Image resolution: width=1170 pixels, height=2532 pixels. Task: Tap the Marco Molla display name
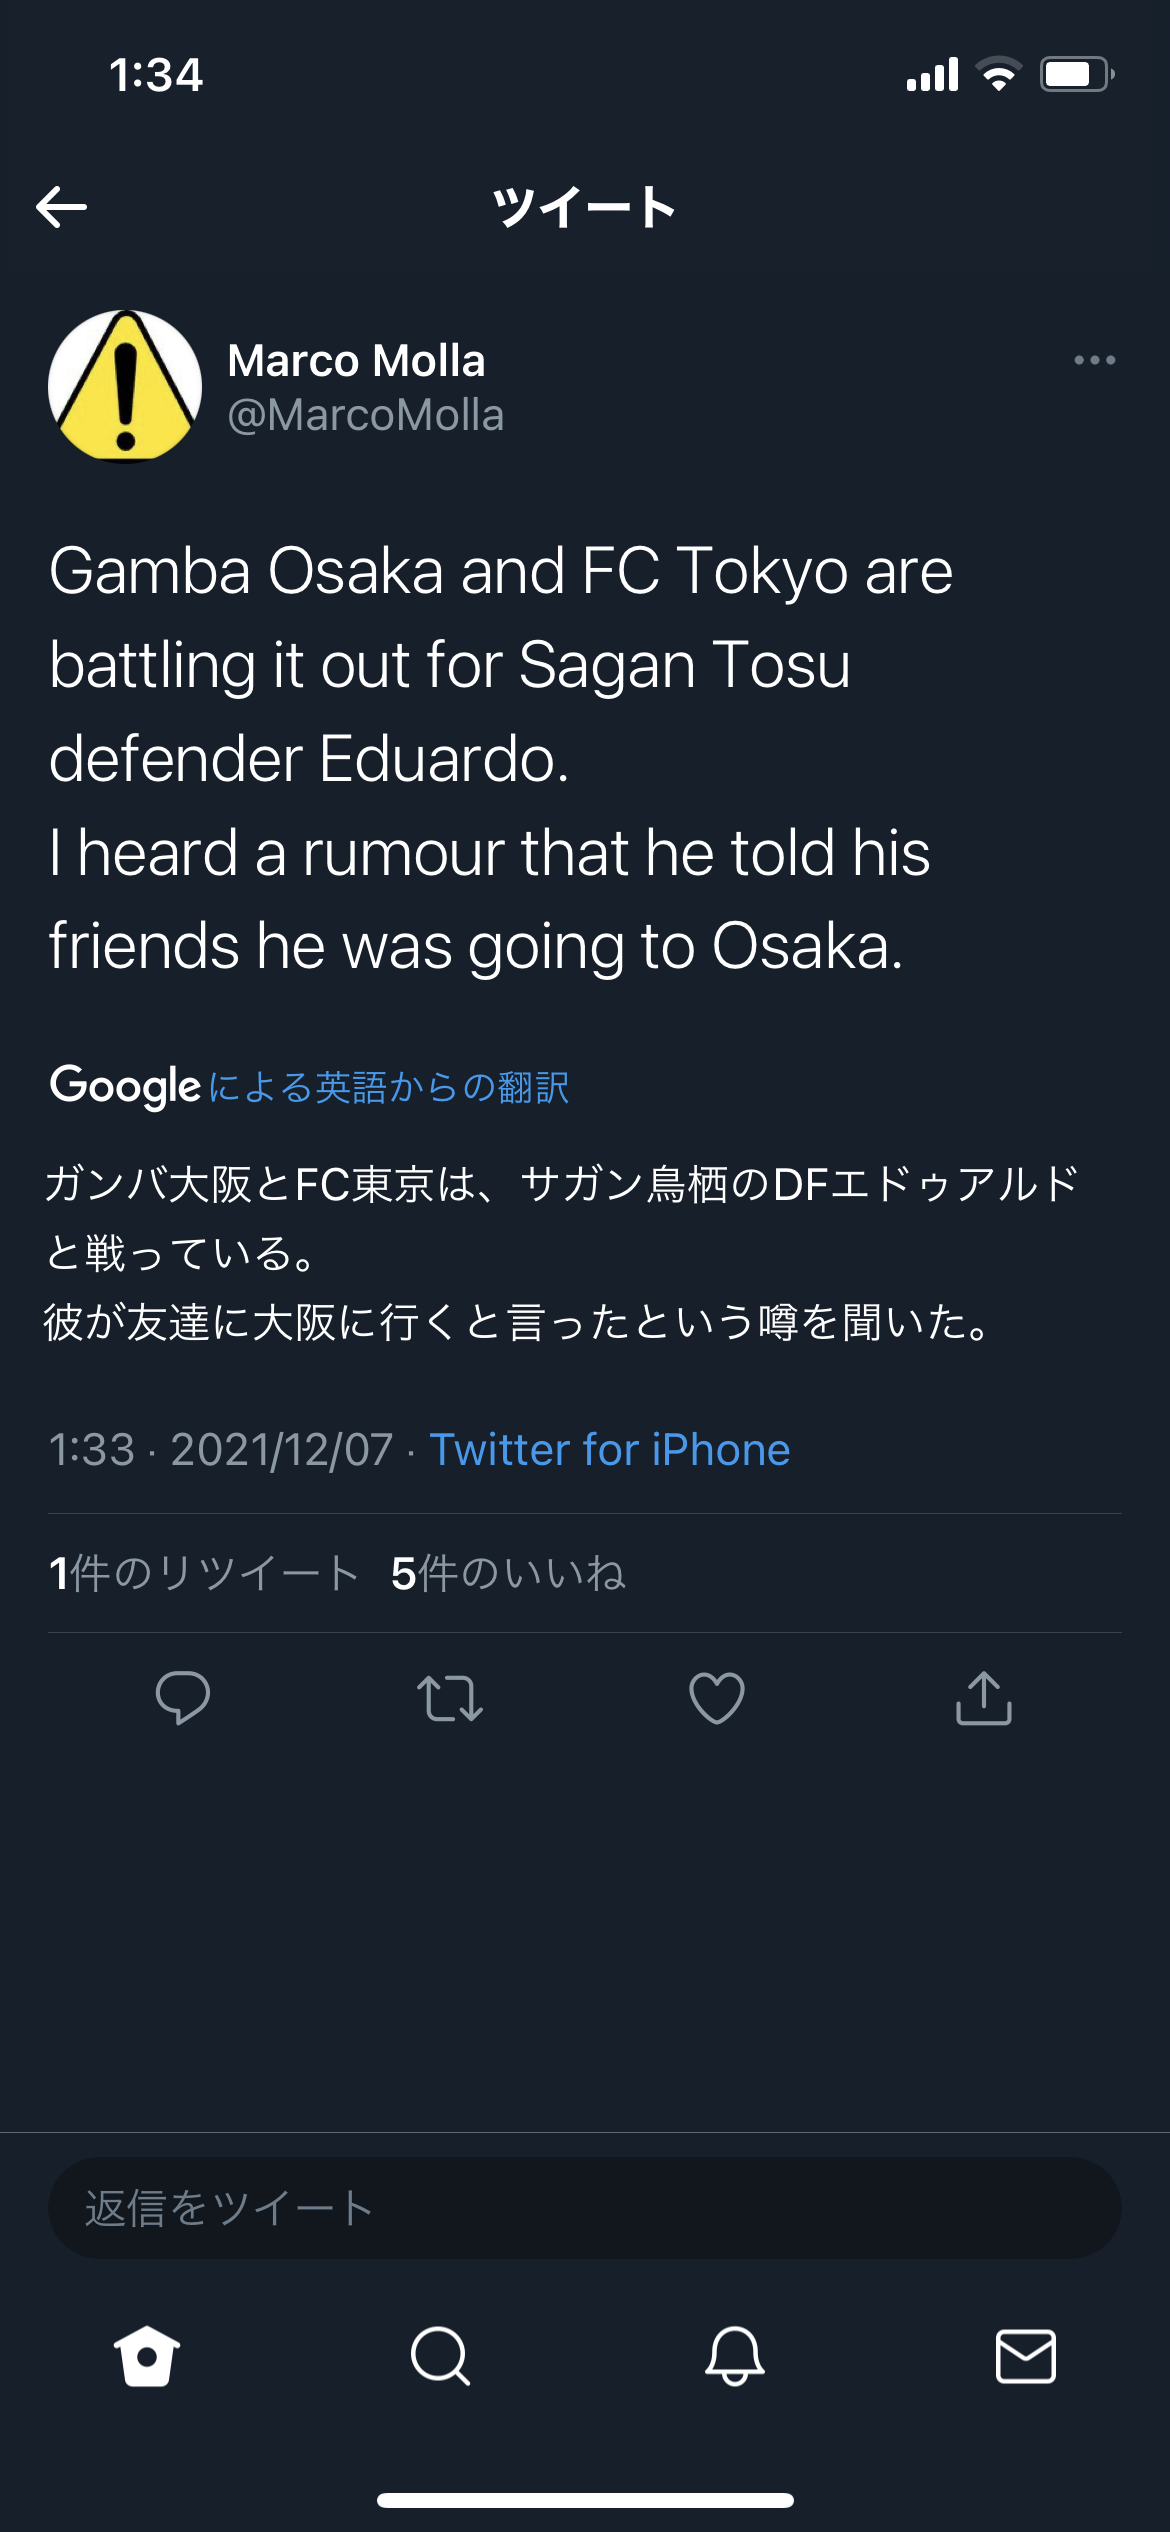(x=356, y=361)
